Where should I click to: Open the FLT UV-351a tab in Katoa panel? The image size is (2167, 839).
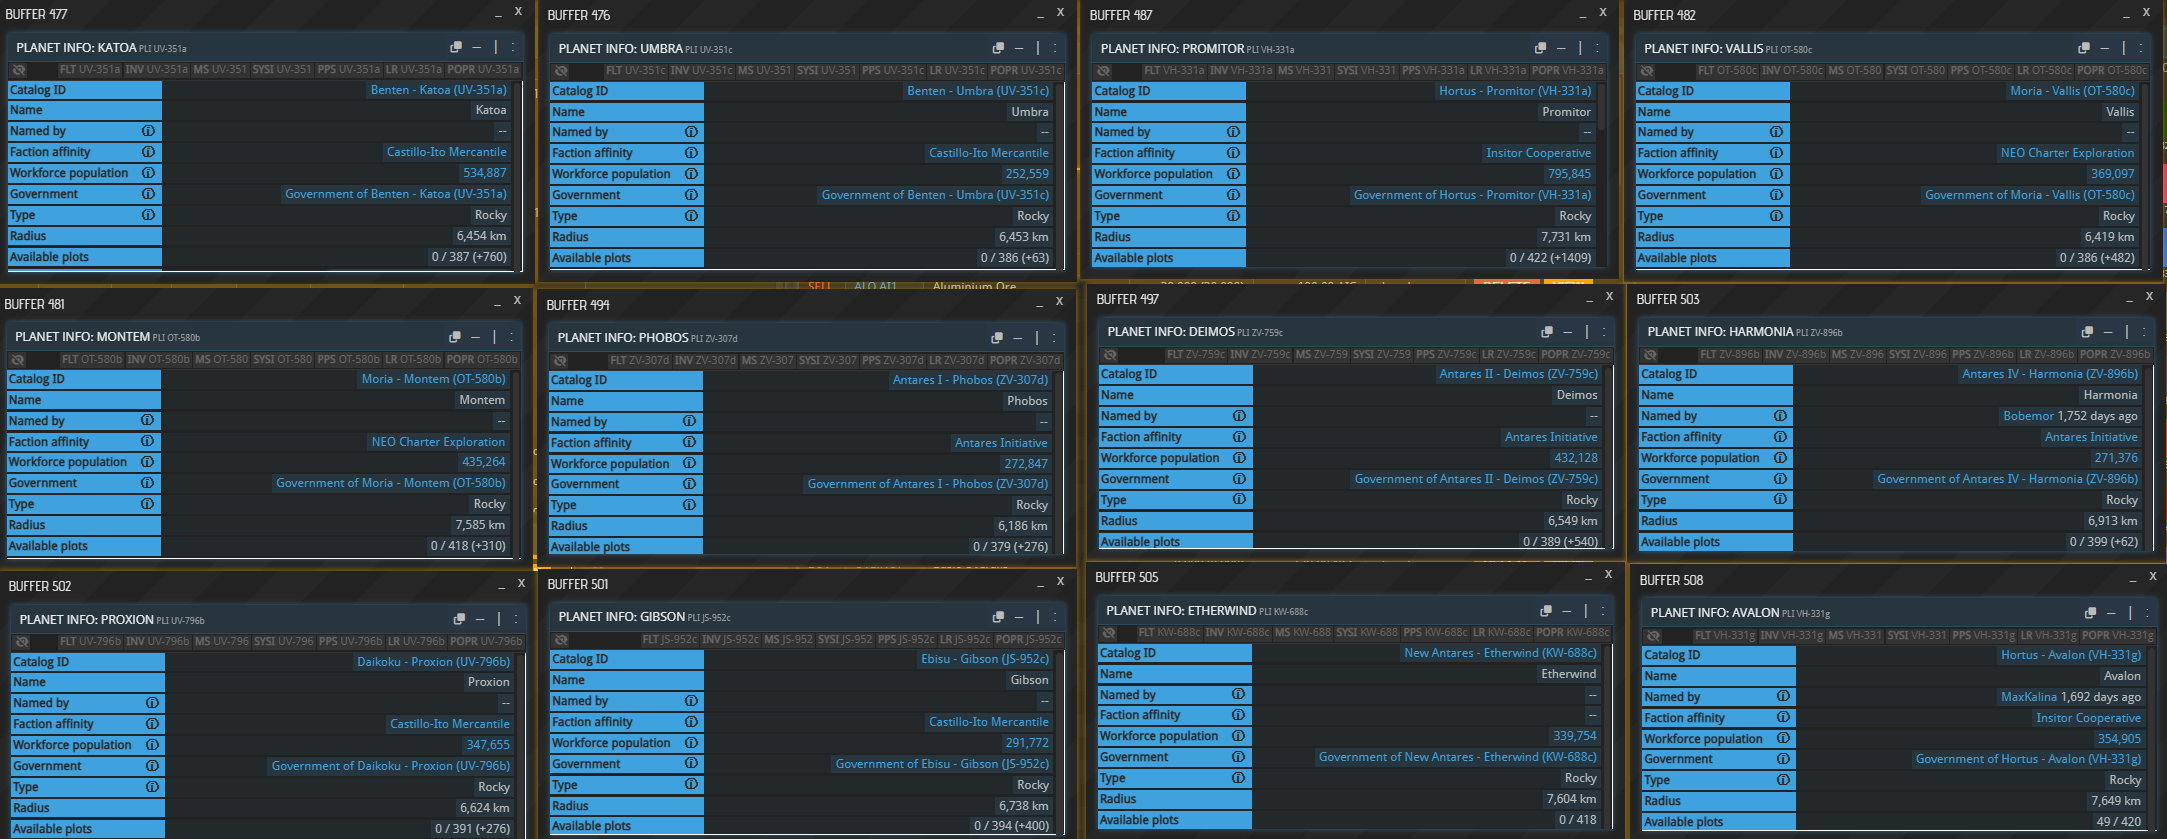90,70
